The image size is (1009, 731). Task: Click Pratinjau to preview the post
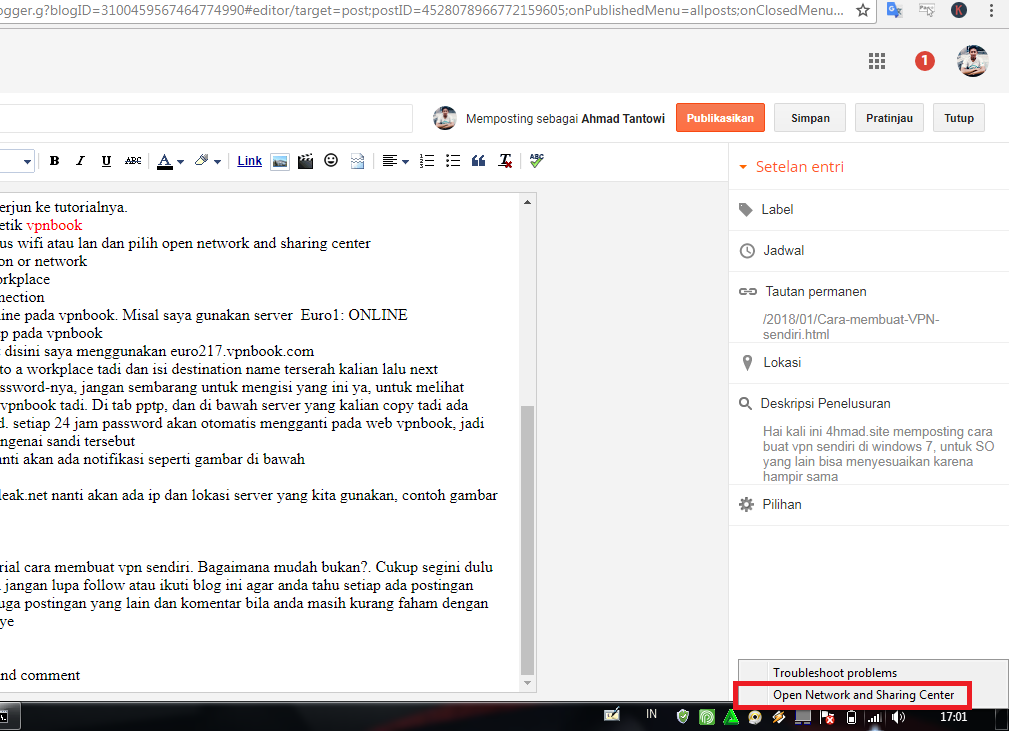pos(889,118)
